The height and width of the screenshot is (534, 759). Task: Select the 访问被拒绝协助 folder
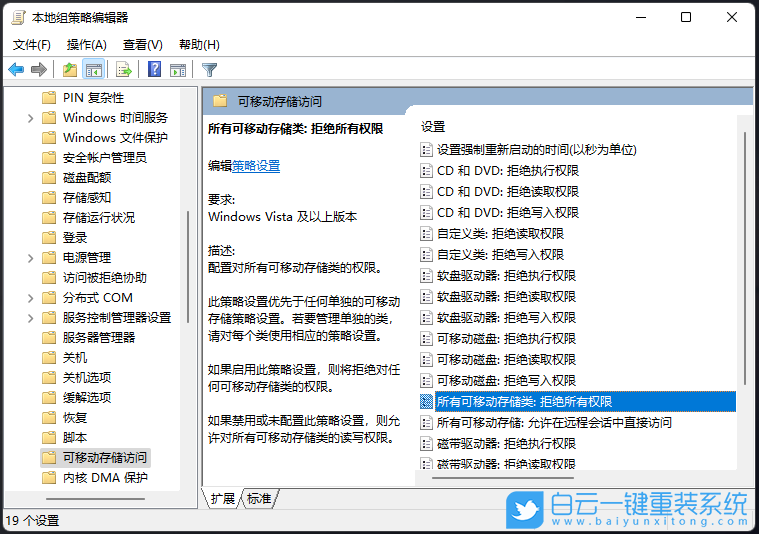tap(105, 278)
